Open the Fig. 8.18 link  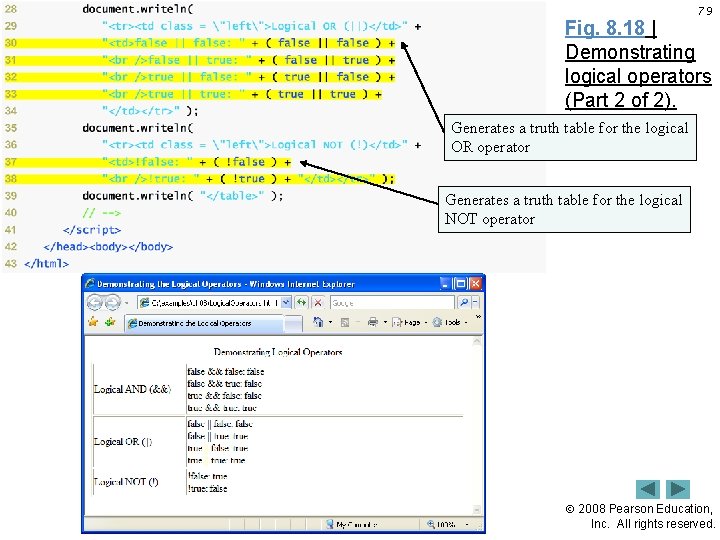pyautogui.click(x=605, y=28)
